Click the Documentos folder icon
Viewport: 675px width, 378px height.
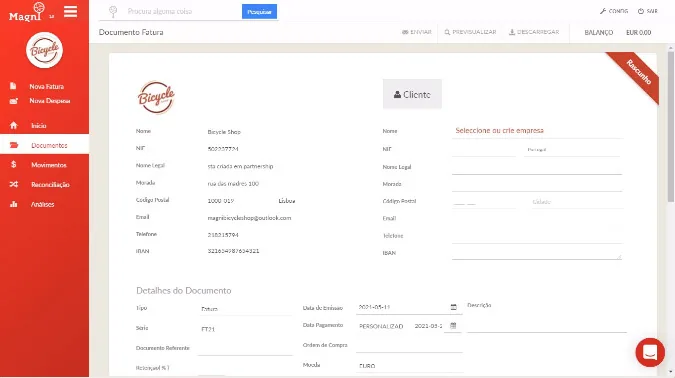pyautogui.click(x=14, y=145)
